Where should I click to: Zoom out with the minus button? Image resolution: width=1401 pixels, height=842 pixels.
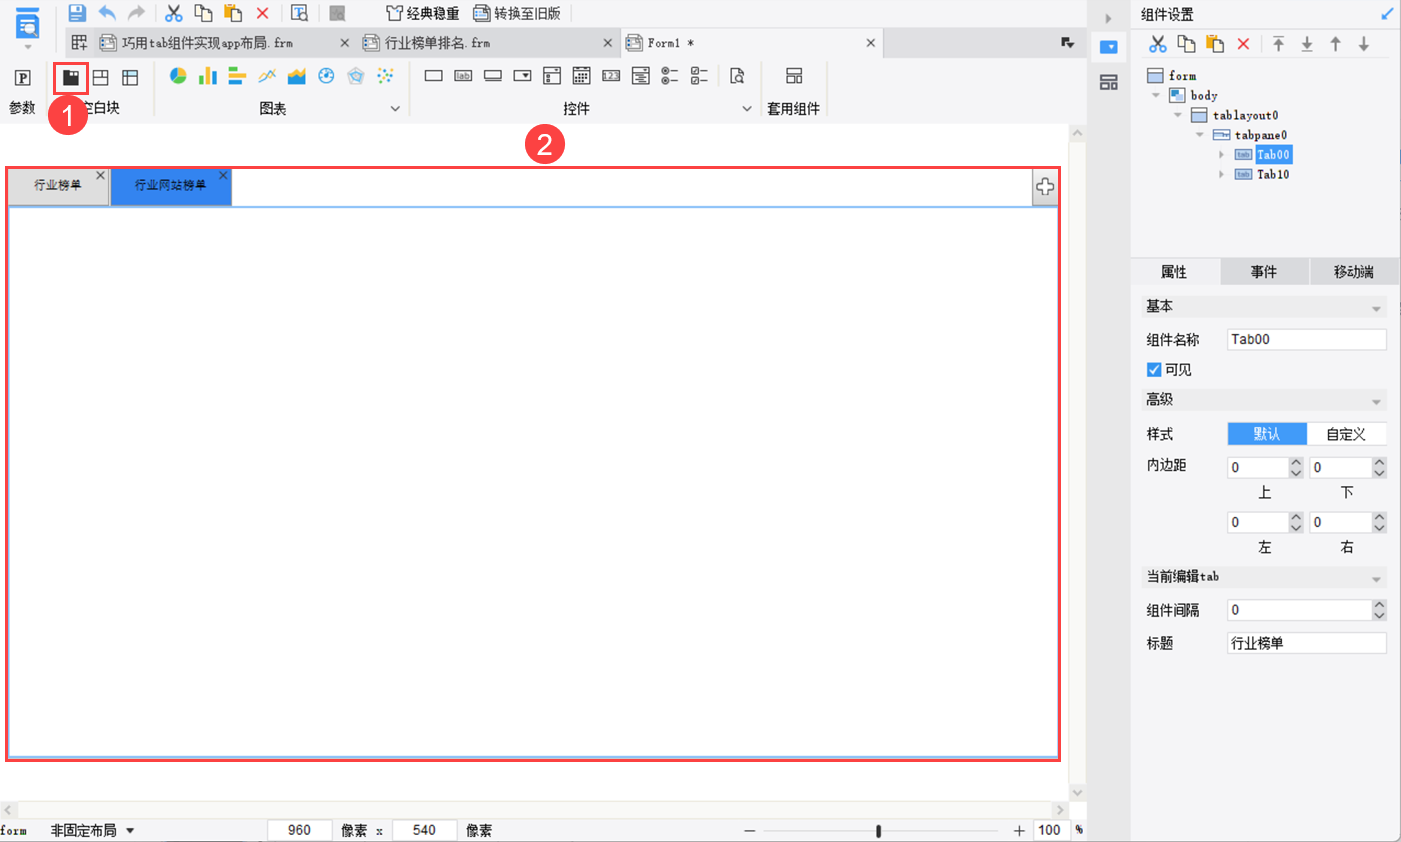tap(750, 831)
